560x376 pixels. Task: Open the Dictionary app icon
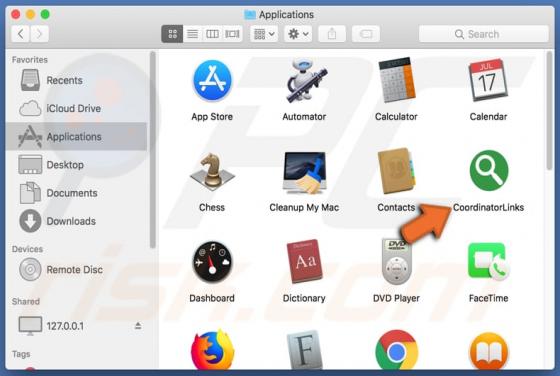[304, 262]
